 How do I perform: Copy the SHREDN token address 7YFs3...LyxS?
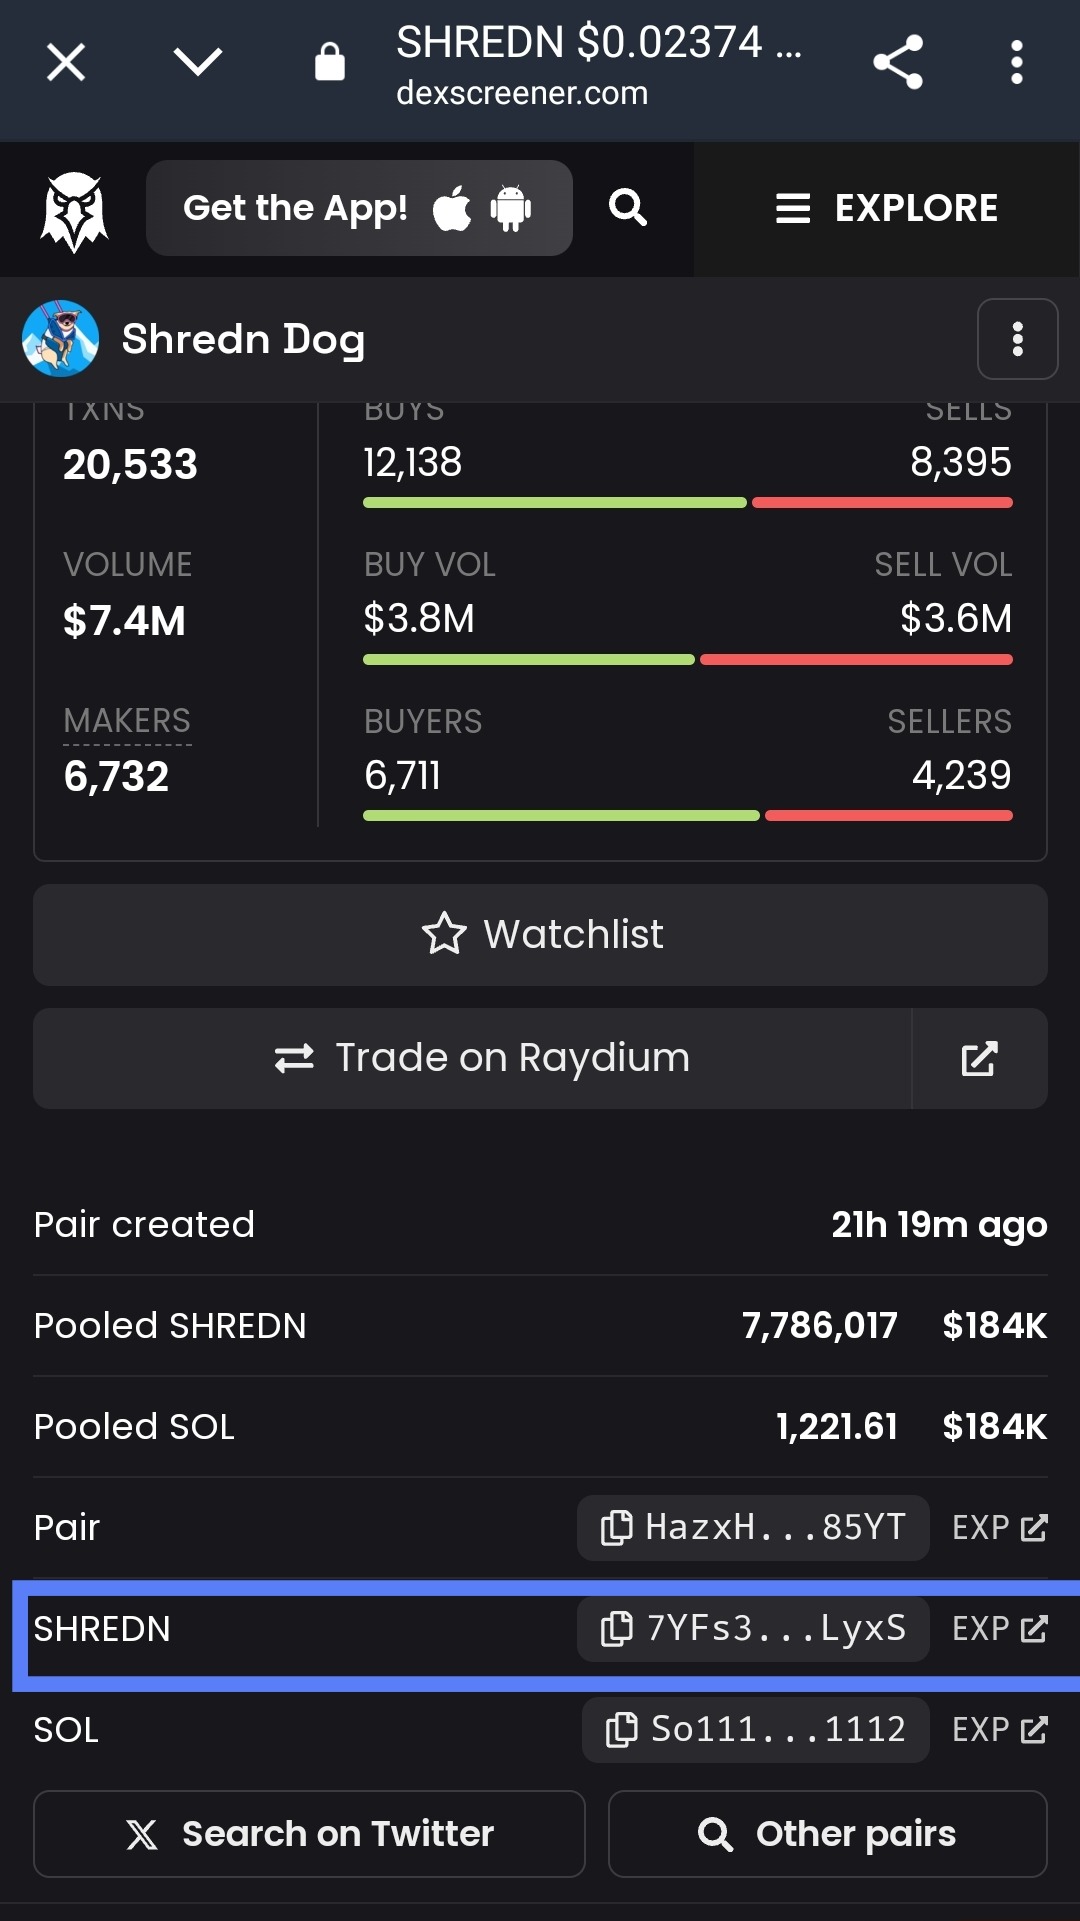tap(753, 1628)
